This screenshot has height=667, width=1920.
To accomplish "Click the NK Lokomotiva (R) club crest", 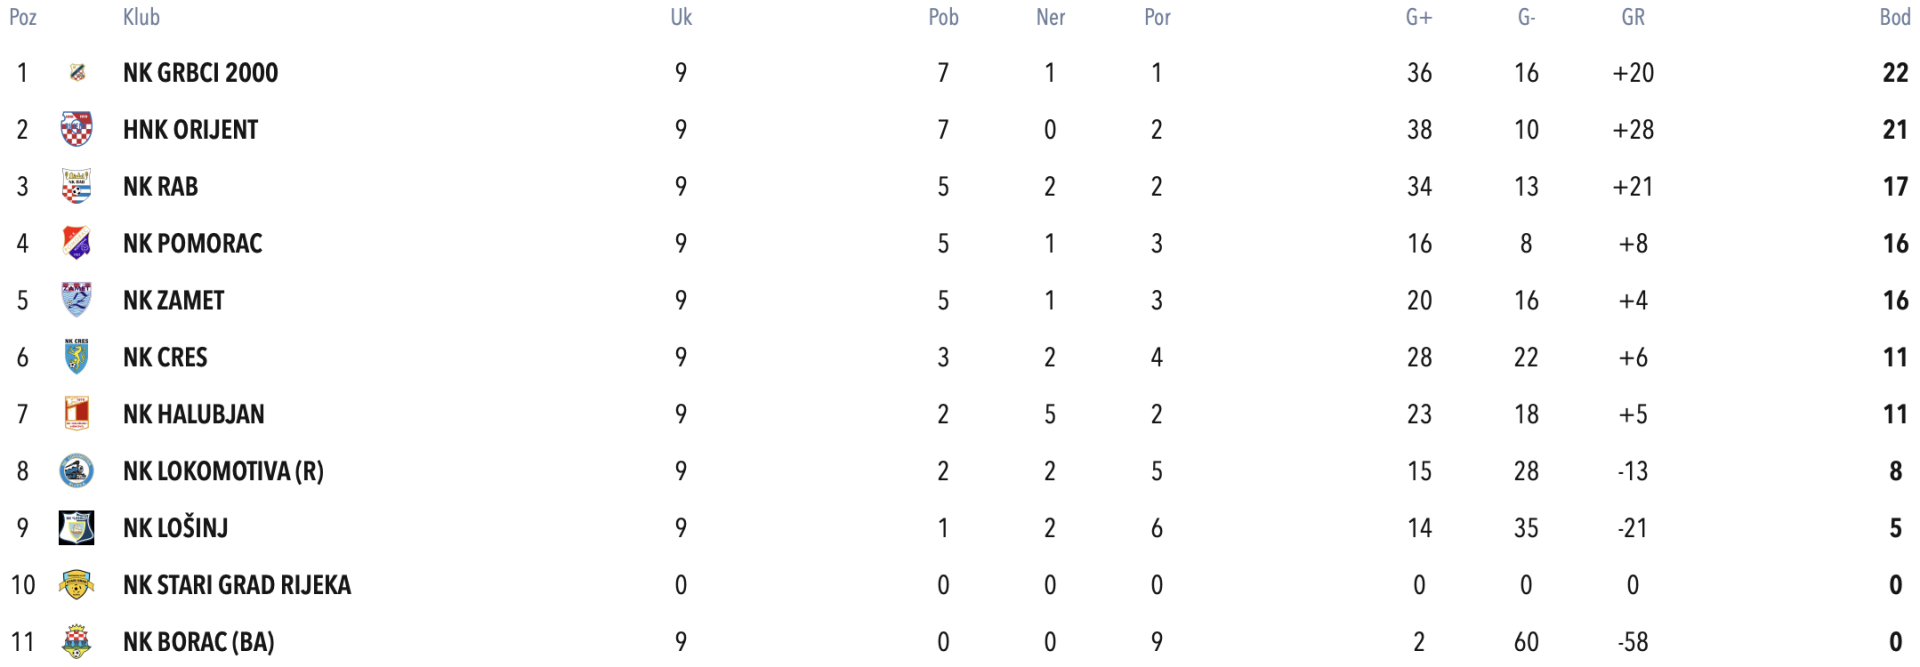I will (x=77, y=471).
